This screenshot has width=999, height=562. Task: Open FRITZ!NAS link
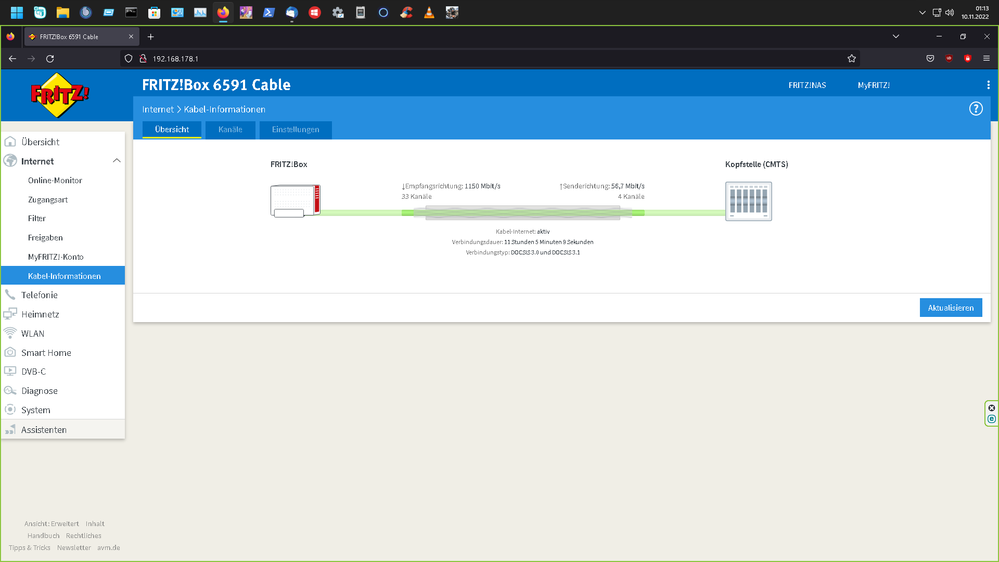[x=807, y=85]
